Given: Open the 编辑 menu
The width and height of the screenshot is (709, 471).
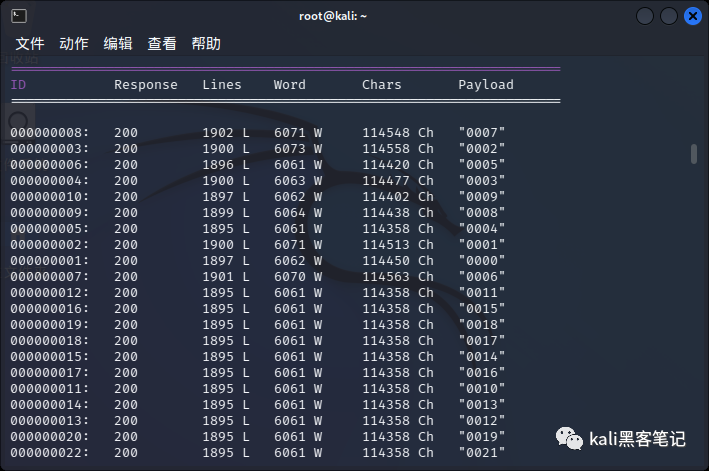Looking at the screenshot, I should point(118,44).
